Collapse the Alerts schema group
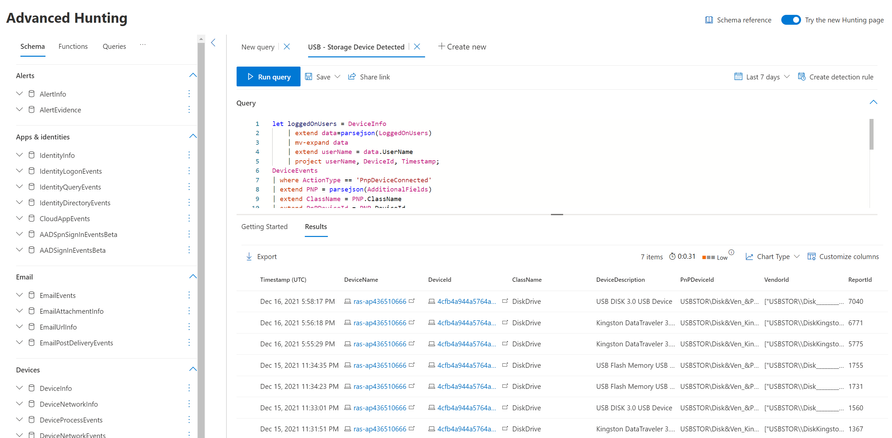Viewport: 892px width, 438px height. [x=193, y=75]
